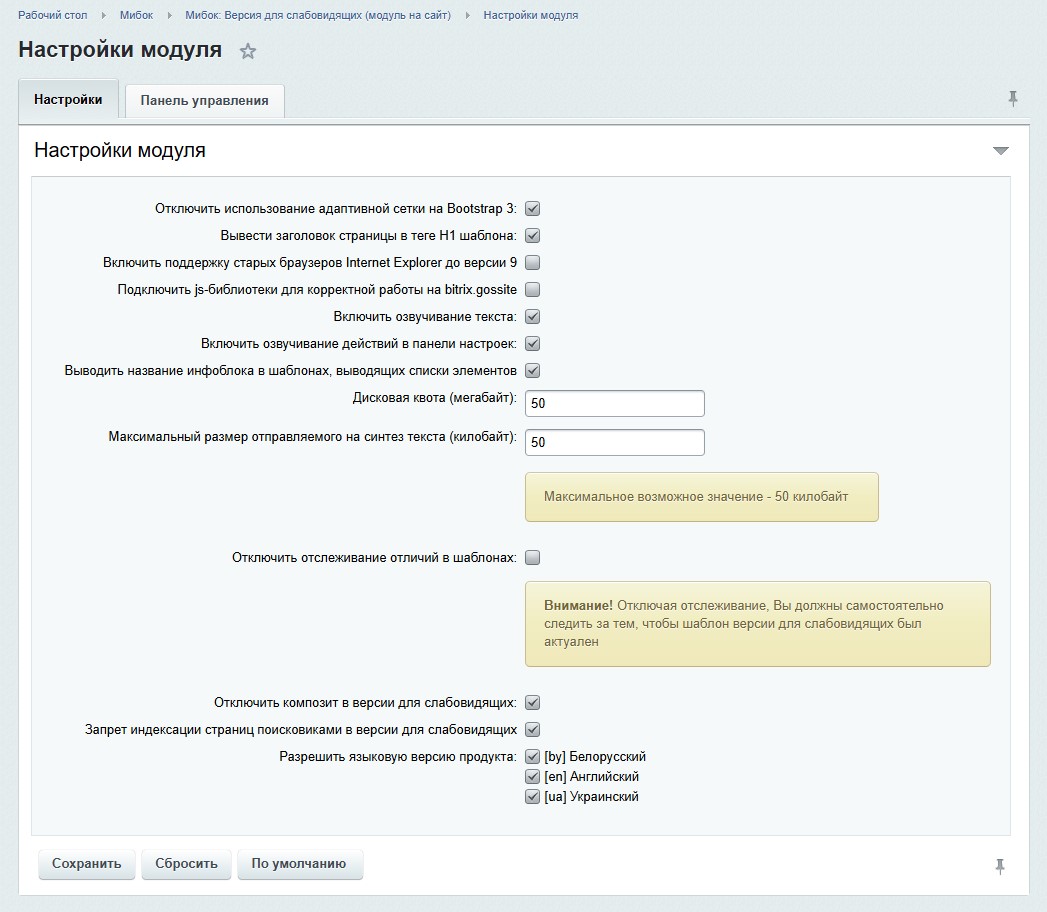Enable Internet Explorer old browser support
The image size is (1047, 912).
[x=533, y=263]
